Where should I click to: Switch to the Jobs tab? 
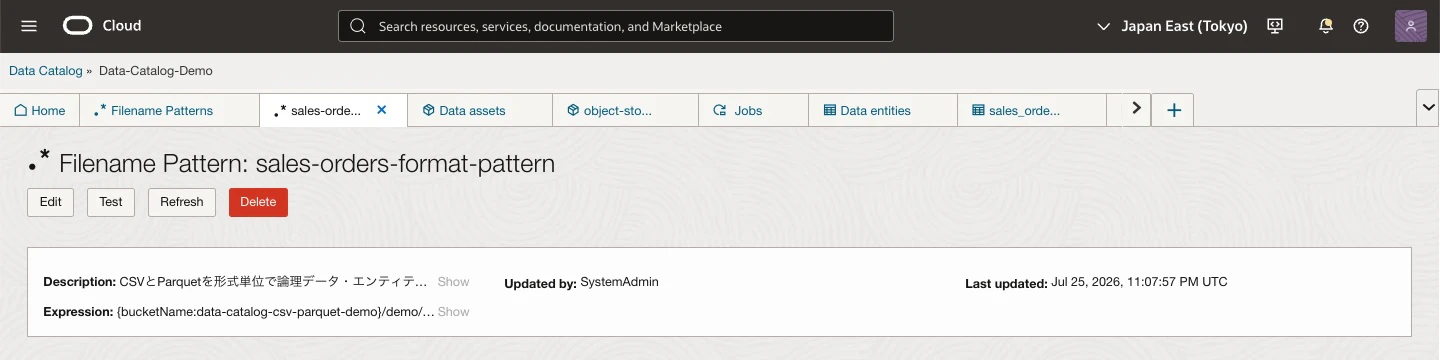click(x=753, y=110)
